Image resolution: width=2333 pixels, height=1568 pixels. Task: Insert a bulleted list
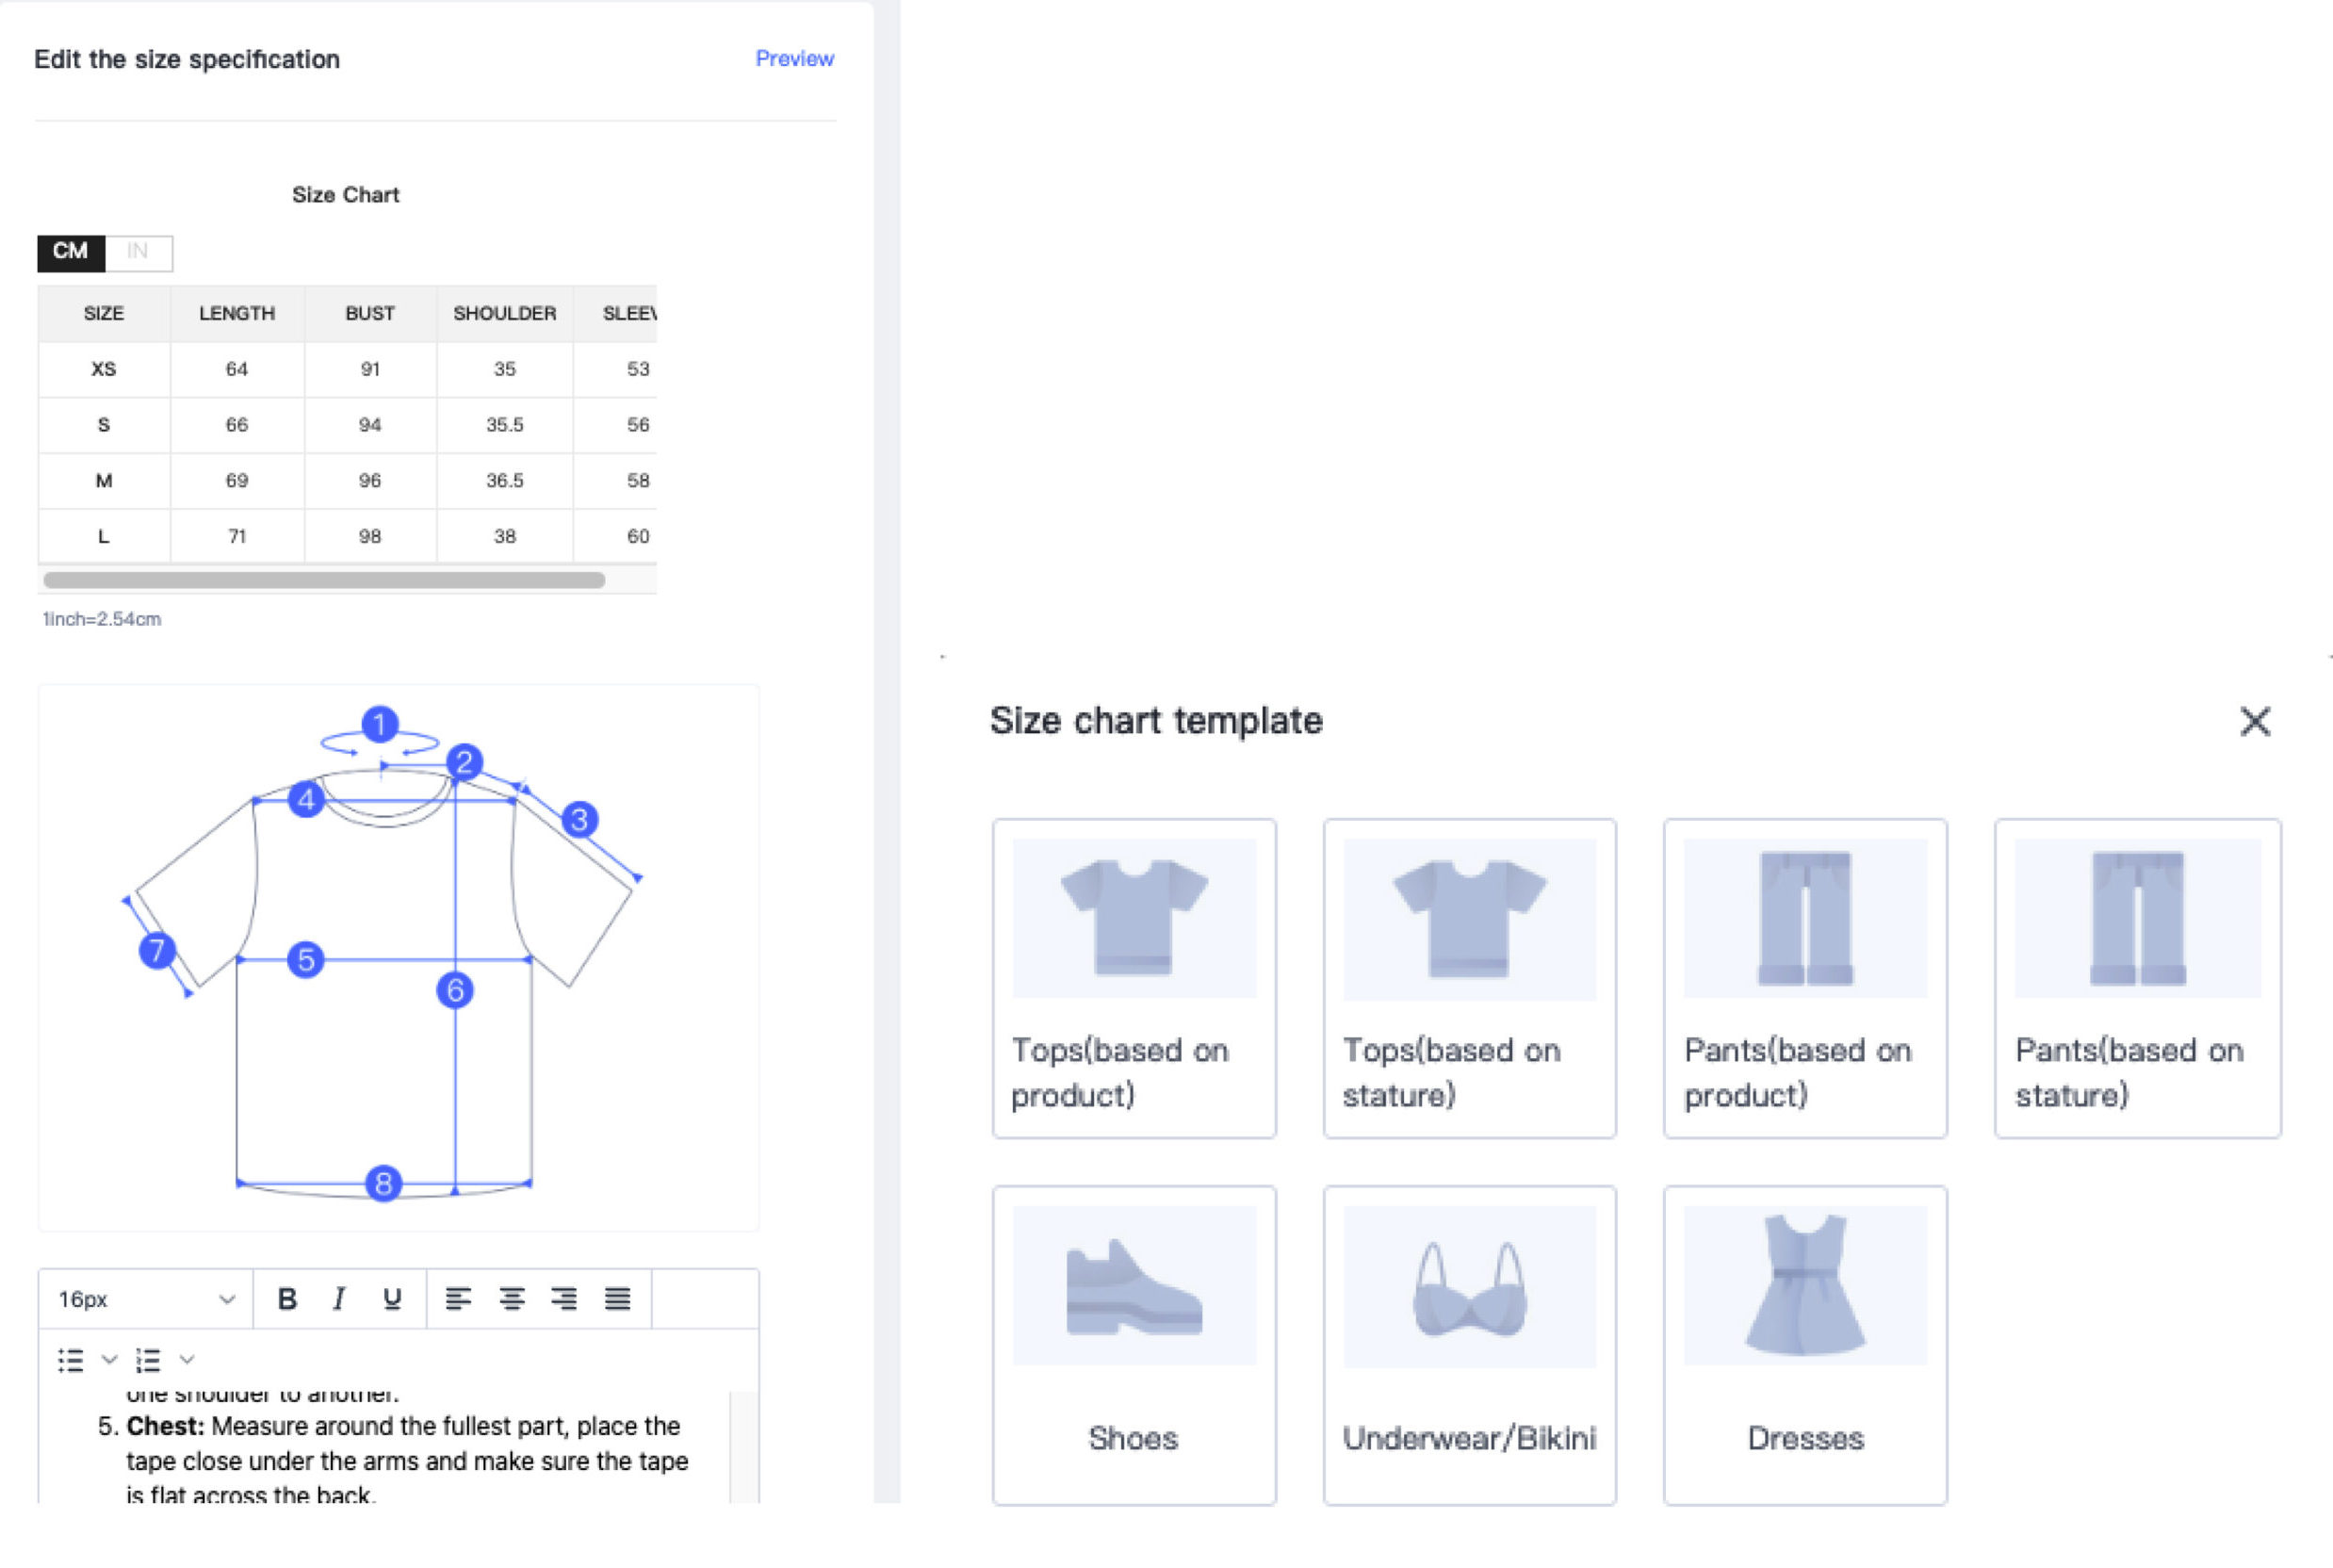coord(70,1359)
